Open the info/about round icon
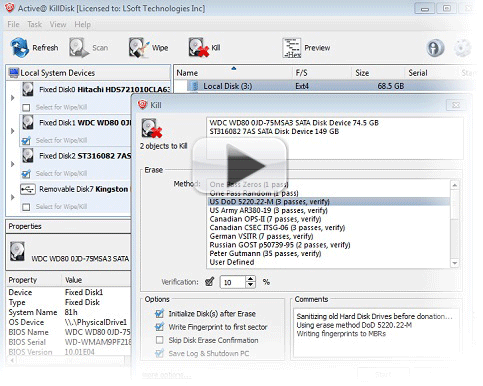483x386 pixels. pyautogui.click(x=435, y=48)
